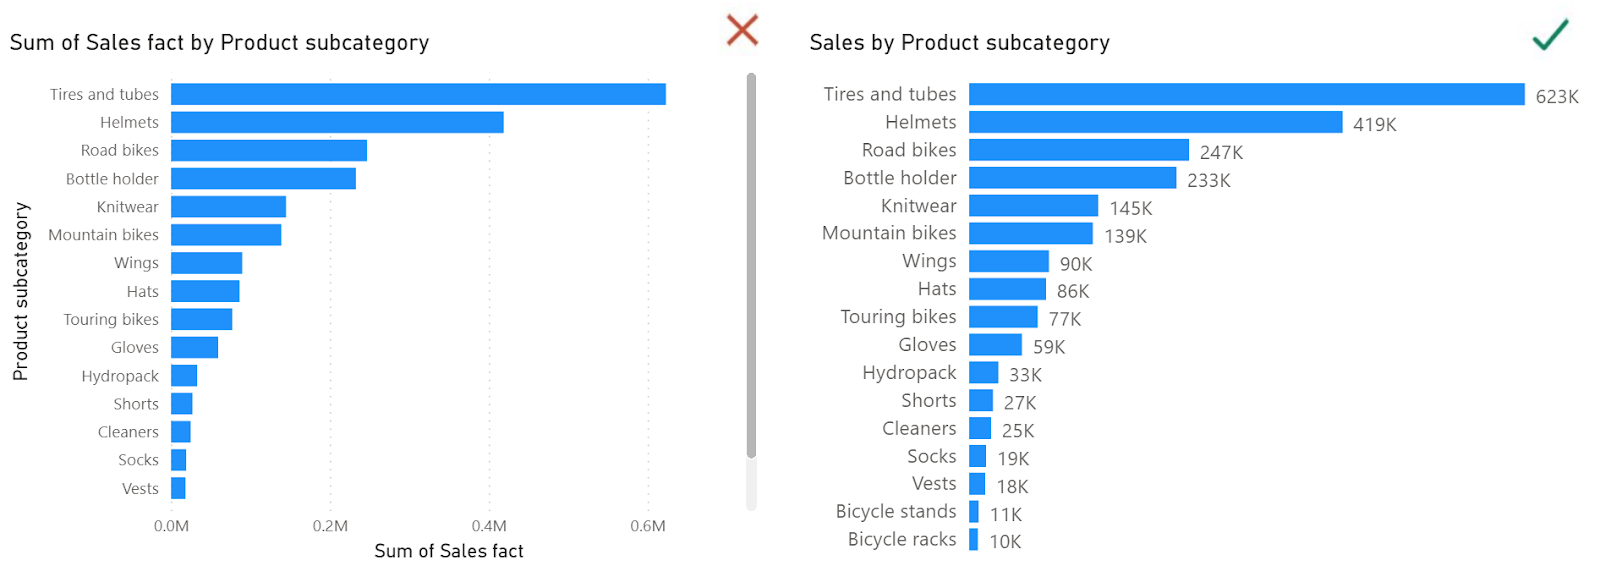Select the Tires and tubes bar in left chart
This screenshot has height=577, width=1600.
coord(418,94)
